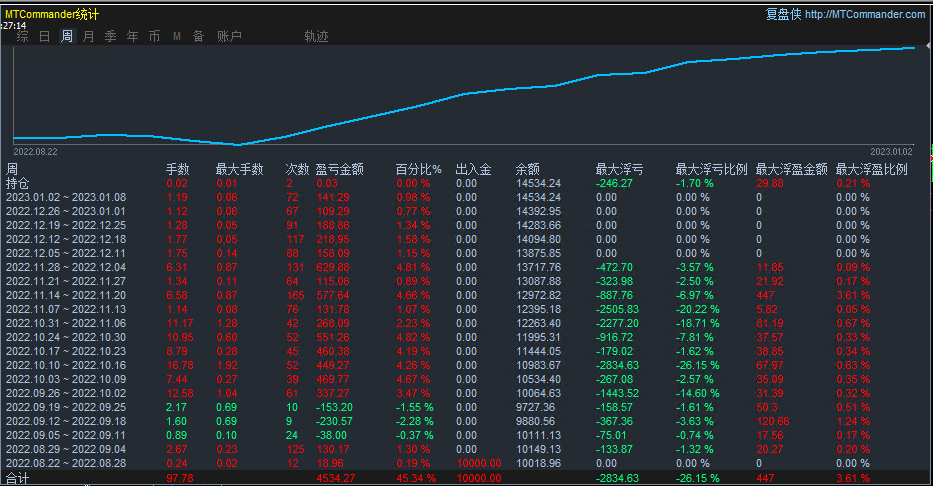
Task: Select week row 2022.10.03 ~ 2022.10.09
Action: 466,379
